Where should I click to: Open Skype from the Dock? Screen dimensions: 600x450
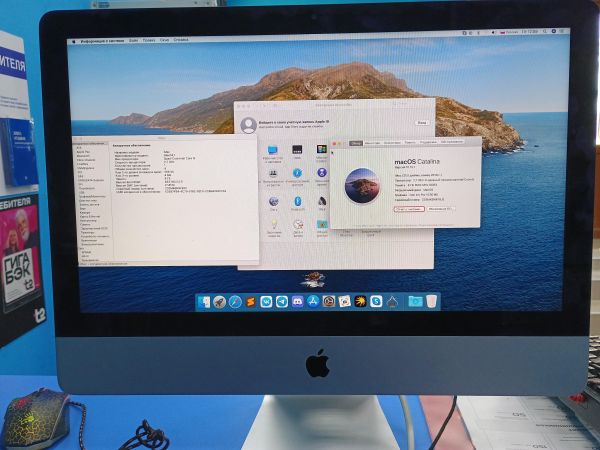pos(376,302)
